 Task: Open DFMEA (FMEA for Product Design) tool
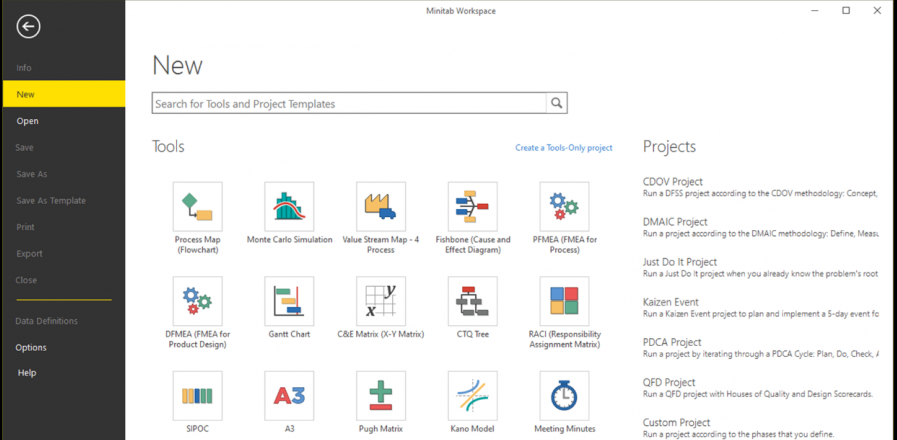197,301
